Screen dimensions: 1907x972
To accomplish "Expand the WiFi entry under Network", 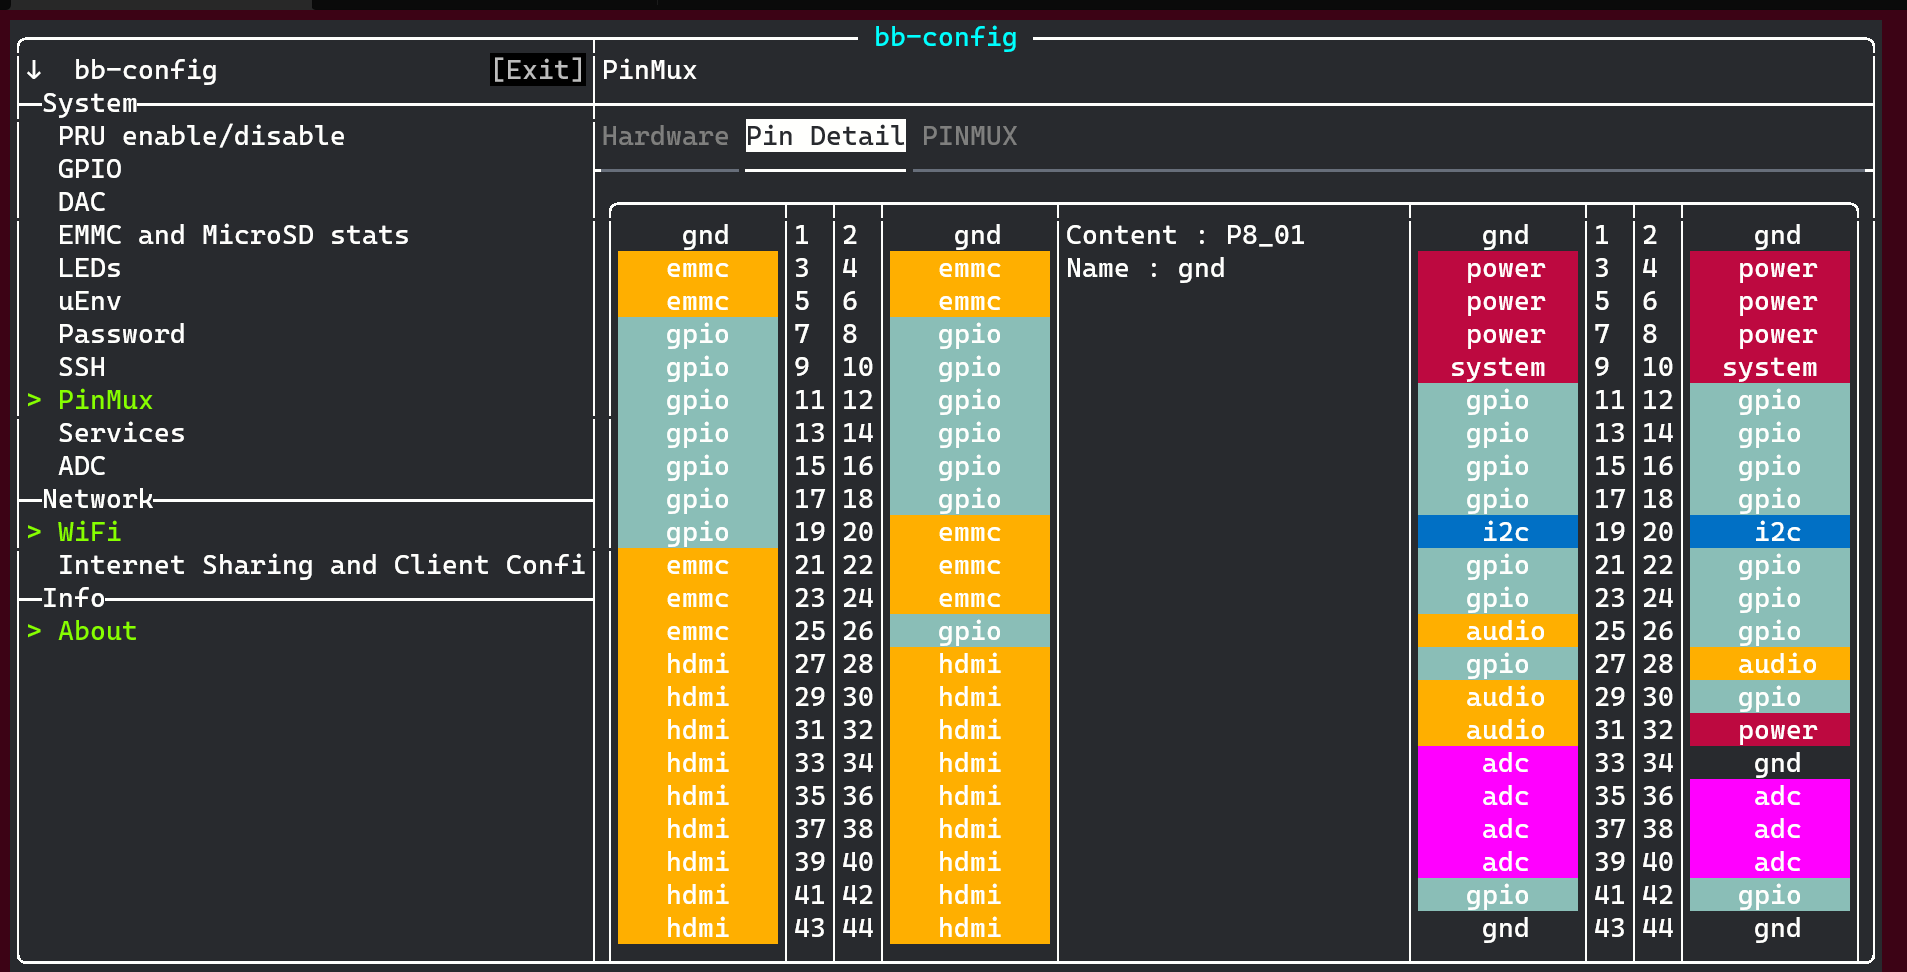I will click(89, 532).
